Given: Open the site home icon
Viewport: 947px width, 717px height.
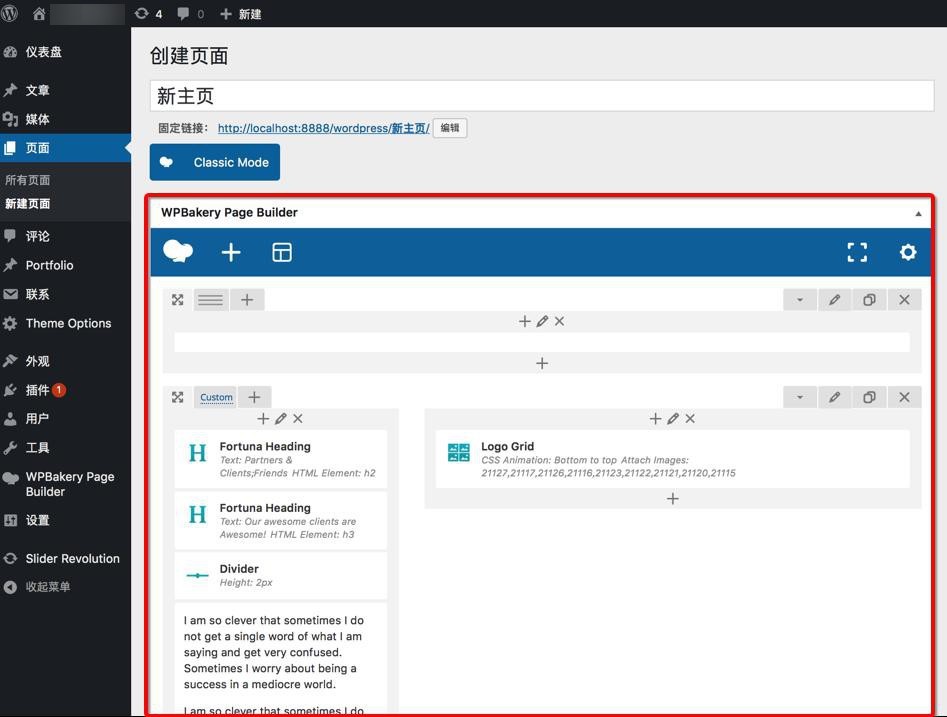Looking at the screenshot, I should (39, 13).
